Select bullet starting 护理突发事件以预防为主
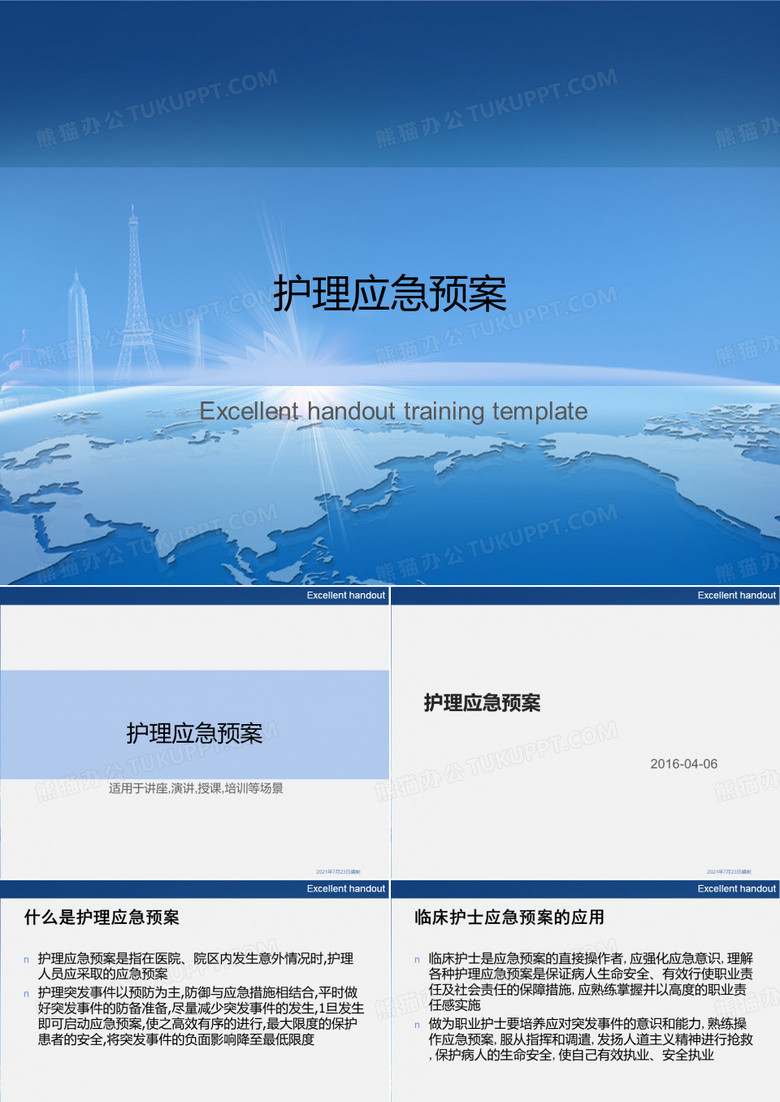The height and width of the screenshot is (1102, 780). pyautogui.click(x=201, y=1016)
